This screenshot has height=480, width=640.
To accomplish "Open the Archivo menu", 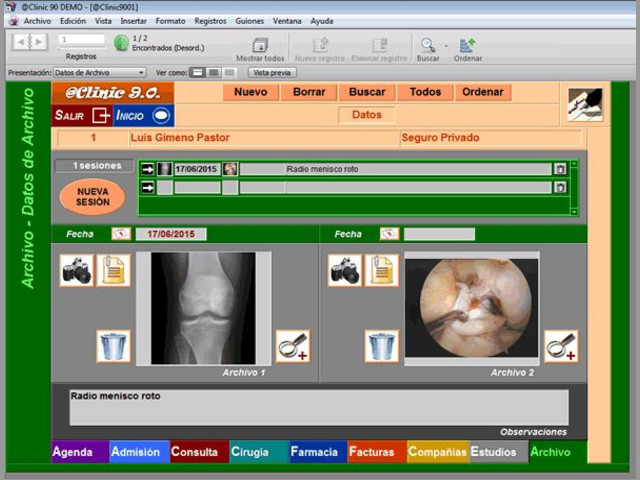I will (37, 21).
